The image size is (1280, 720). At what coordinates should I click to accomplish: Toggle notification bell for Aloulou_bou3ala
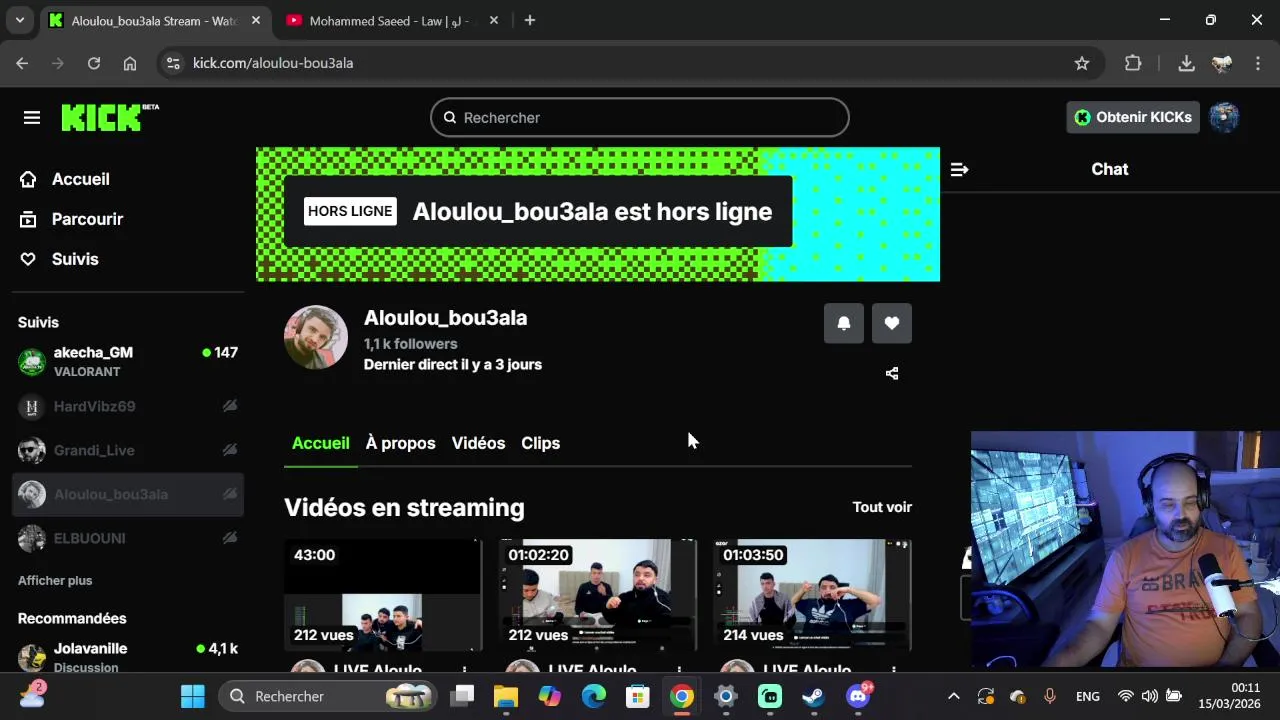click(x=844, y=323)
